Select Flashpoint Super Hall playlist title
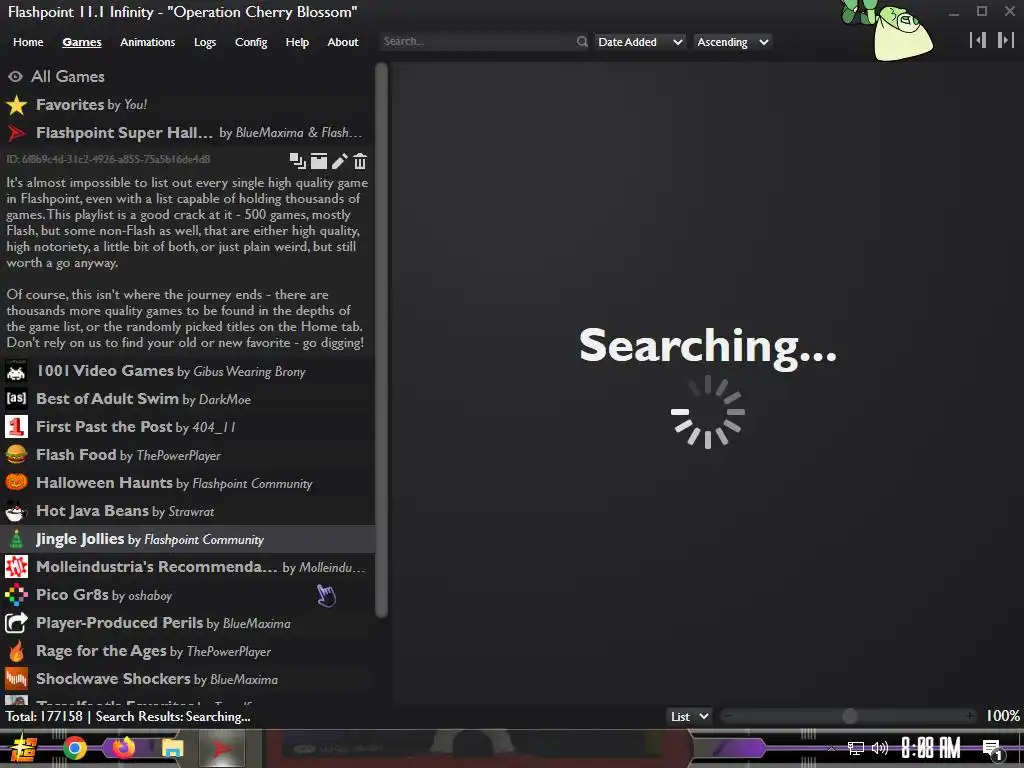 click(125, 133)
